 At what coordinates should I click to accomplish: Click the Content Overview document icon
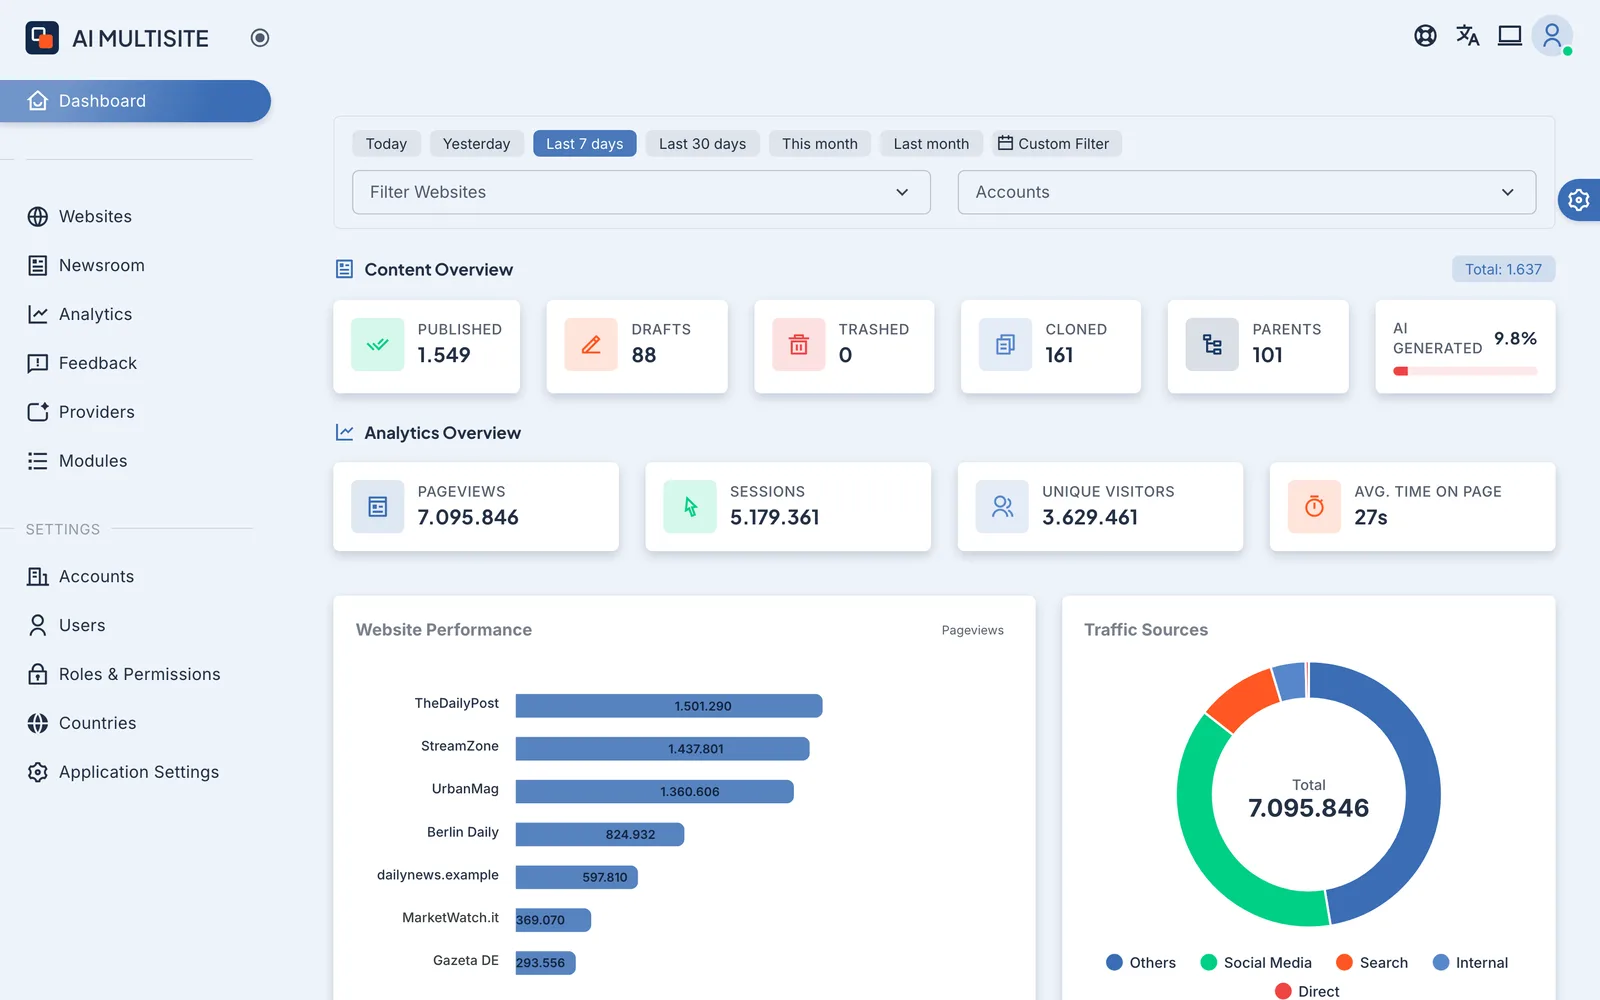tap(344, 269)
